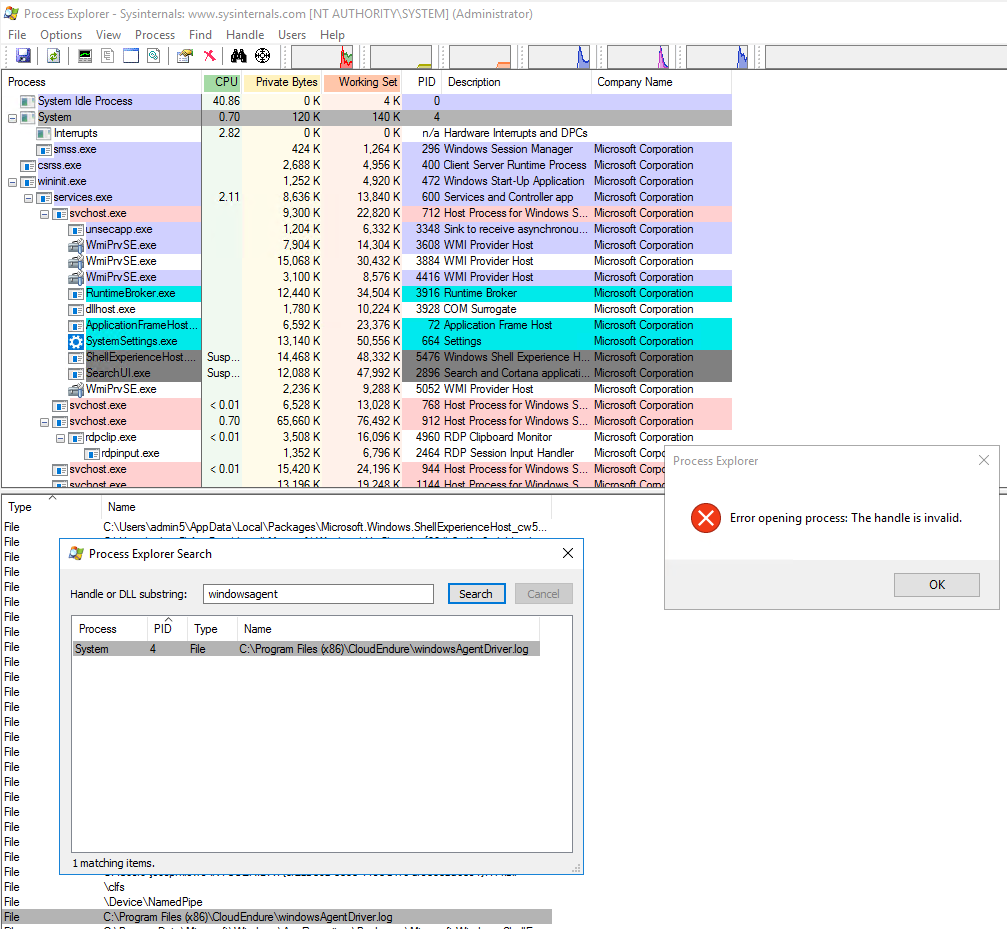Open System Information via the graph icon
Viewport: 1007px width, 929px height.
(x=85, y=56)
